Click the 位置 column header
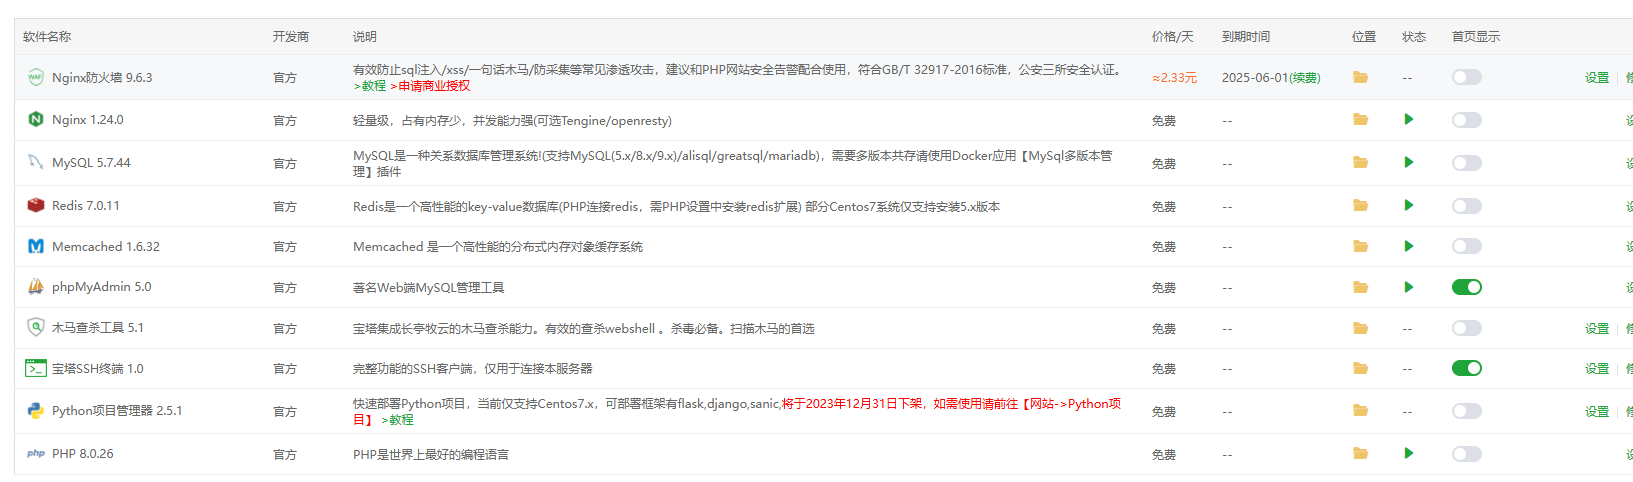This screenshot has width=1633, height=482. [1364, 36]
